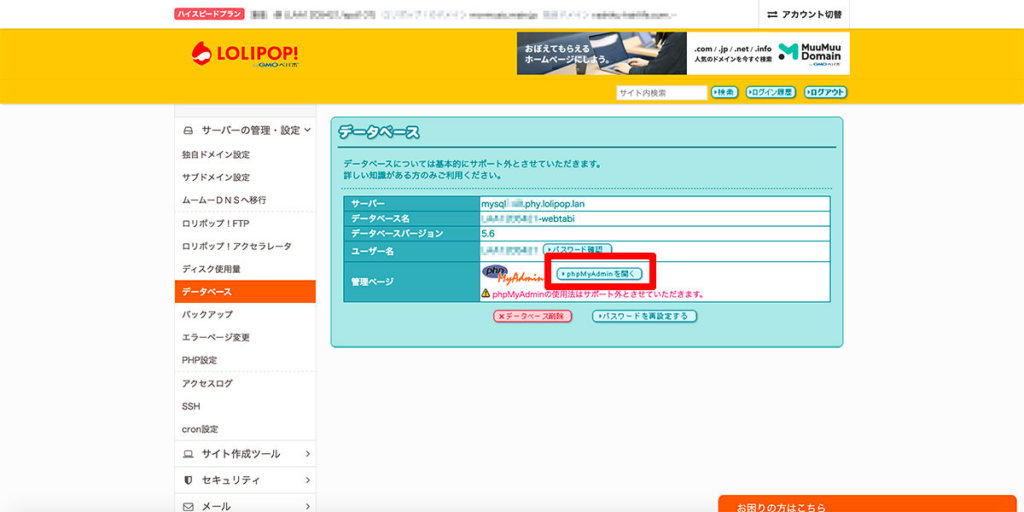Click the laptop icon beside サイト作成ツール
This screenshot has height=512, width=1024.
pos(188,454)
